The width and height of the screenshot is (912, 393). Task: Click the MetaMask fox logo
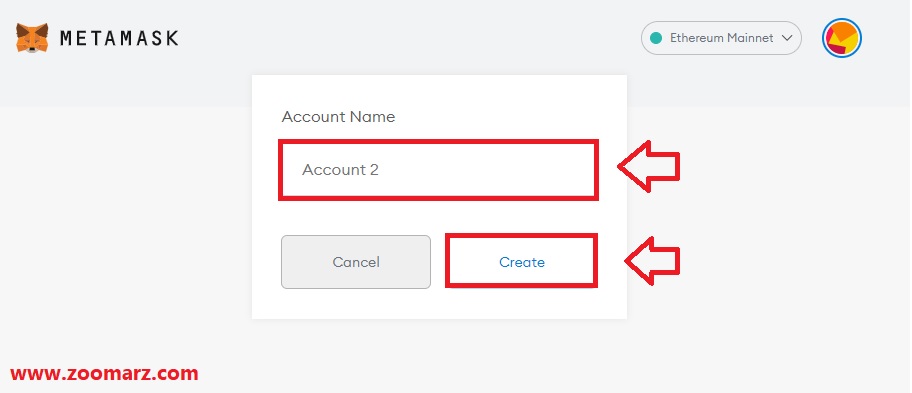click(x=32, y=38)
